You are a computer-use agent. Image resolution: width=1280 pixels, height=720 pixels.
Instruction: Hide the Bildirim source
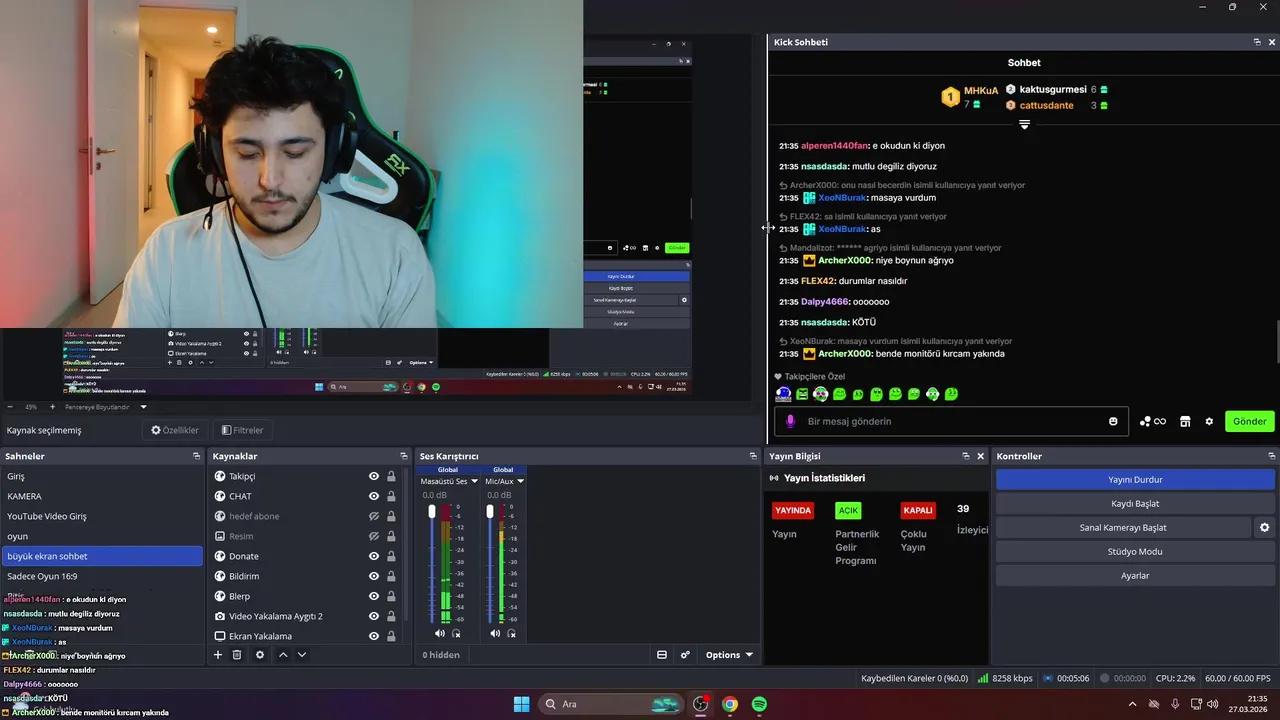click(374, 576)
